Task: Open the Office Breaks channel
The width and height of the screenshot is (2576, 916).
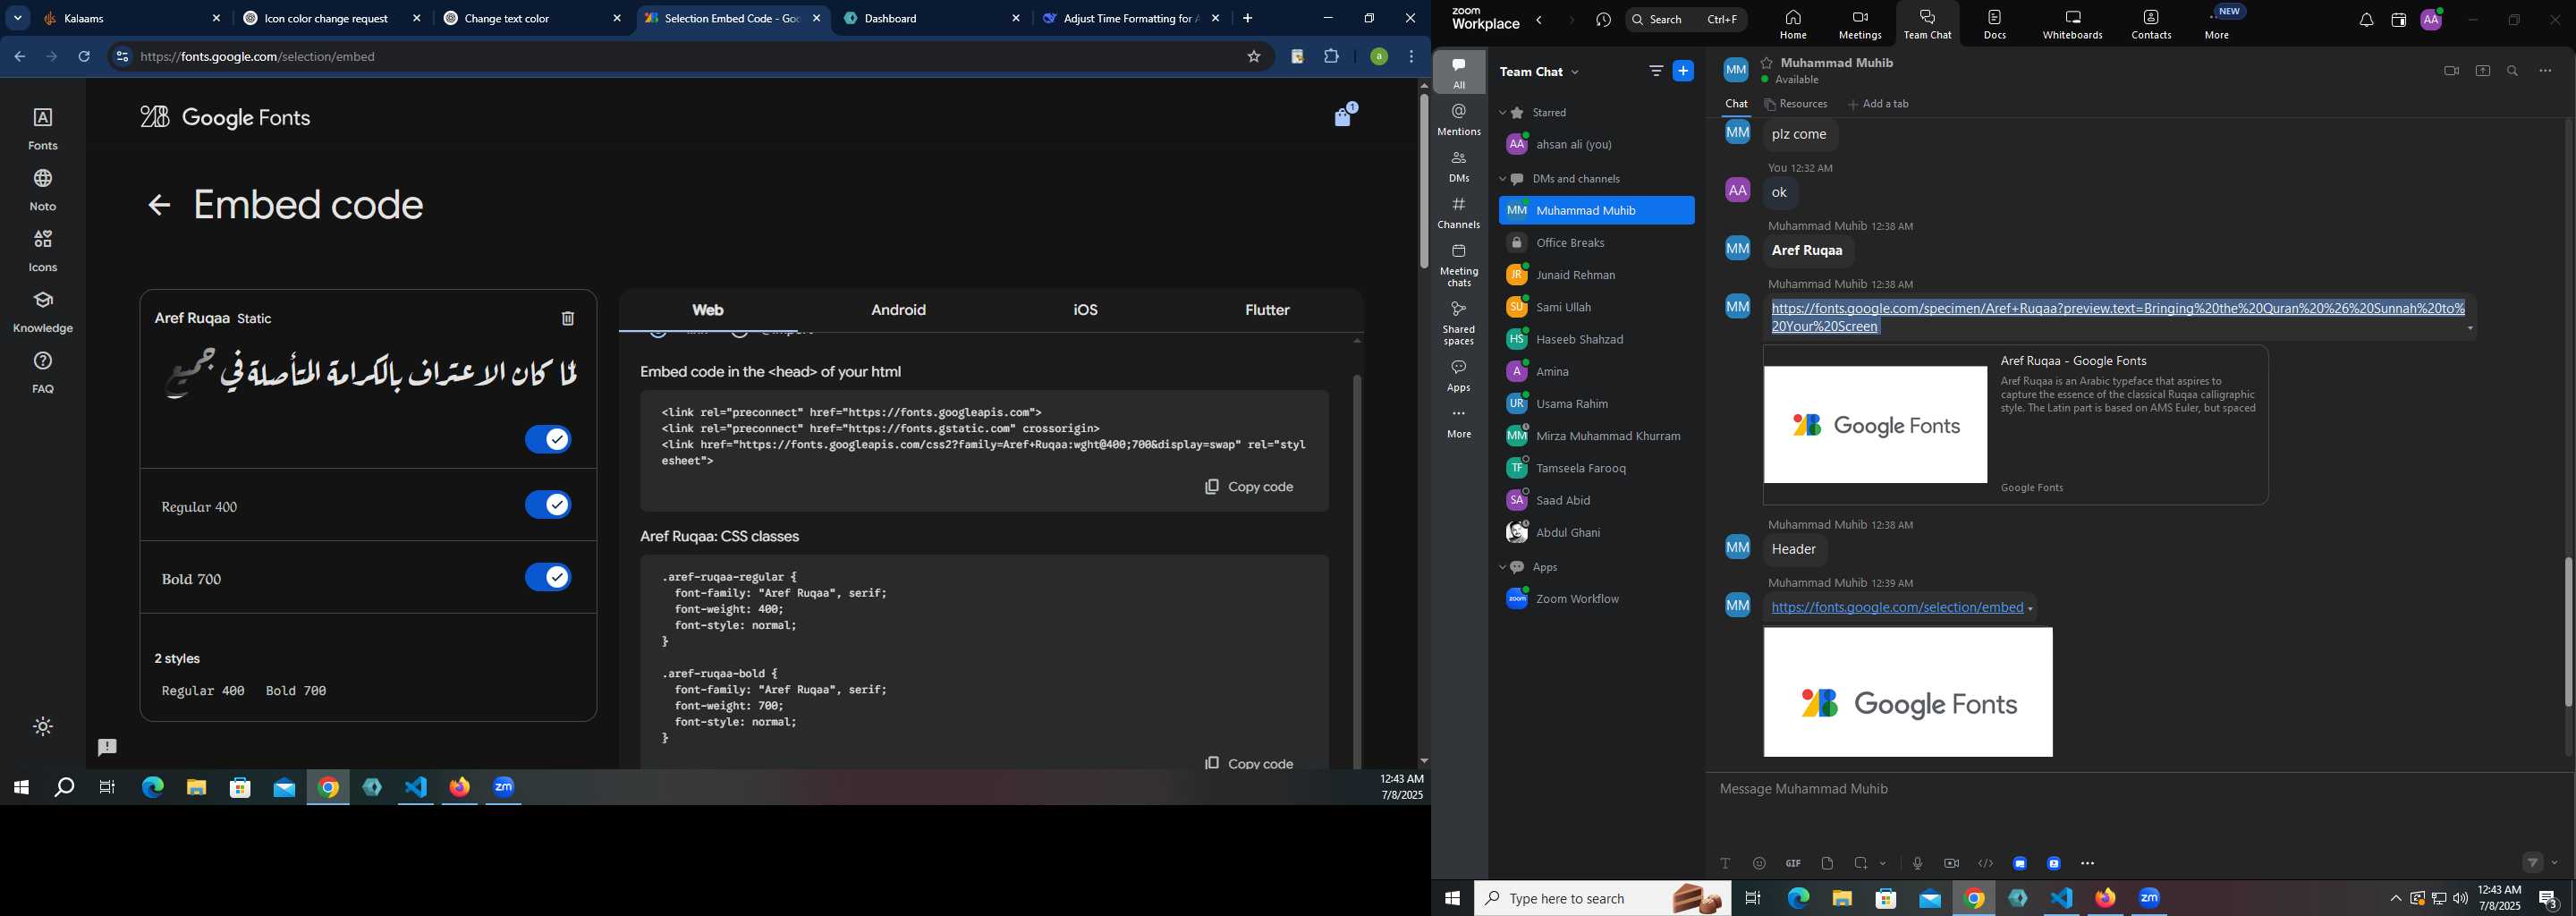Action: [x=1596, y=243]
